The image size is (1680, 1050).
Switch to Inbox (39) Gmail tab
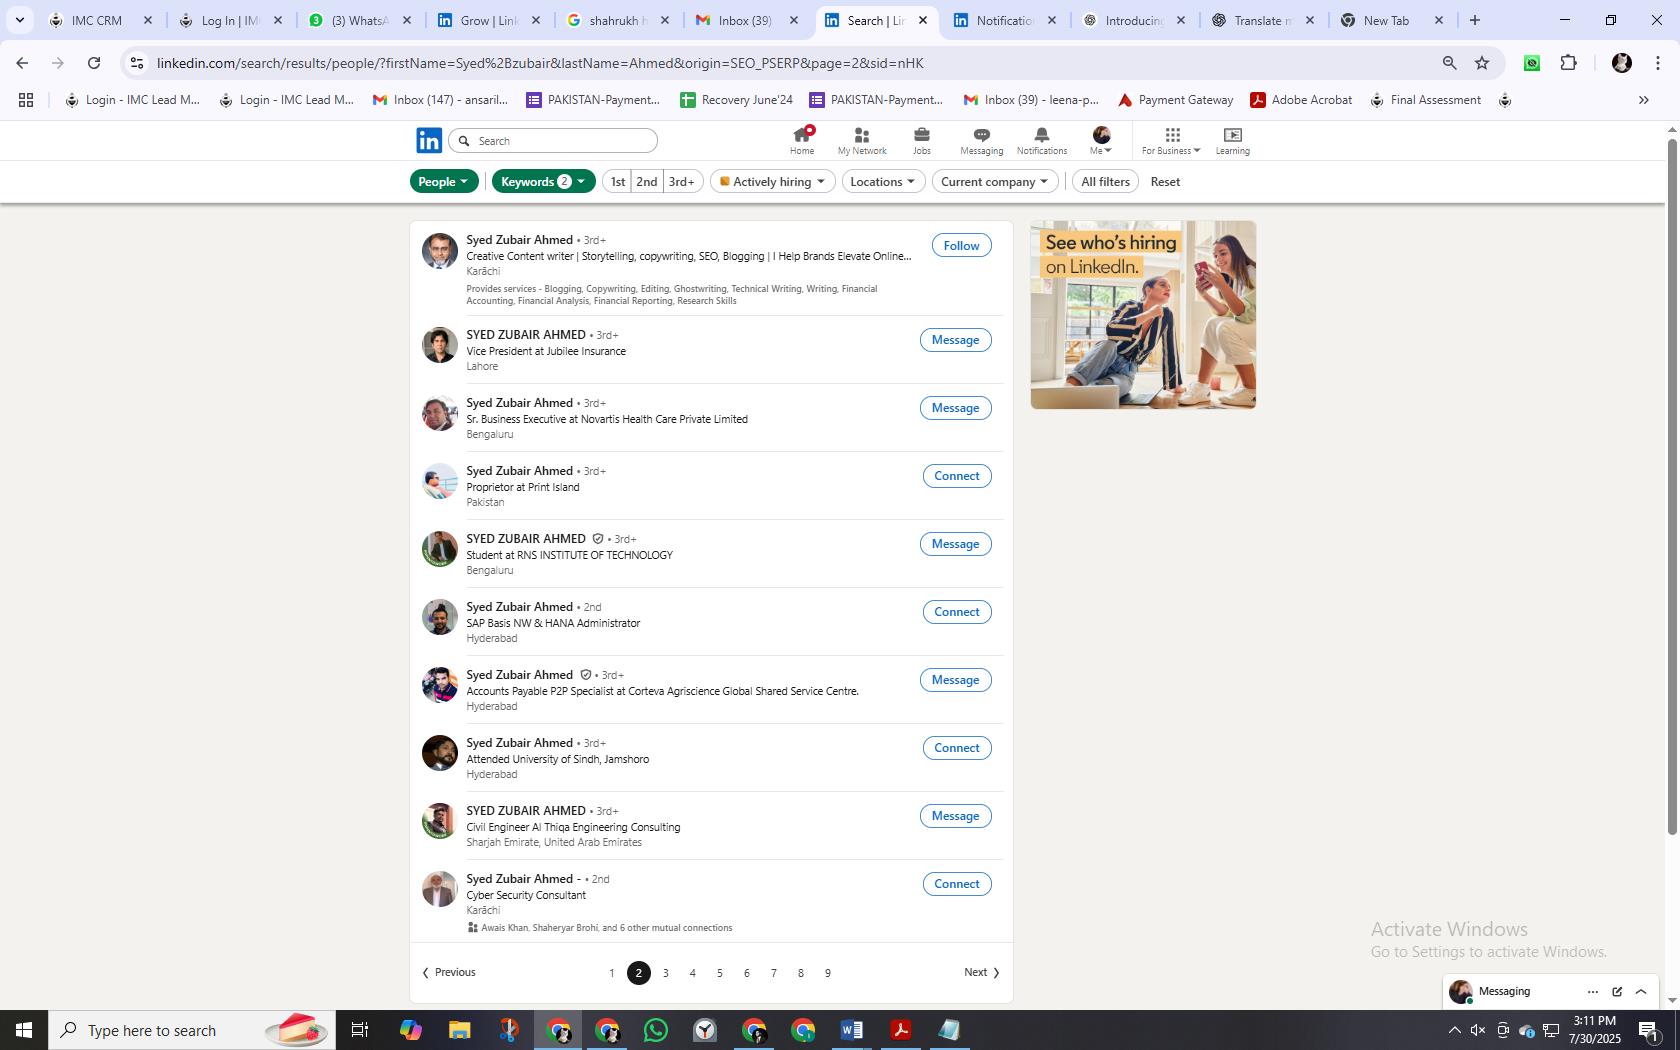(x=746, y=20)
